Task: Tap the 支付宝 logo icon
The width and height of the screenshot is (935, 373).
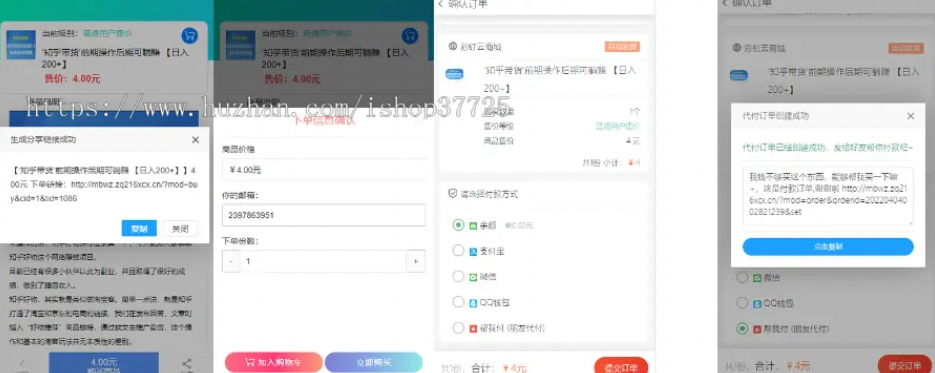Action: (473, 251)
